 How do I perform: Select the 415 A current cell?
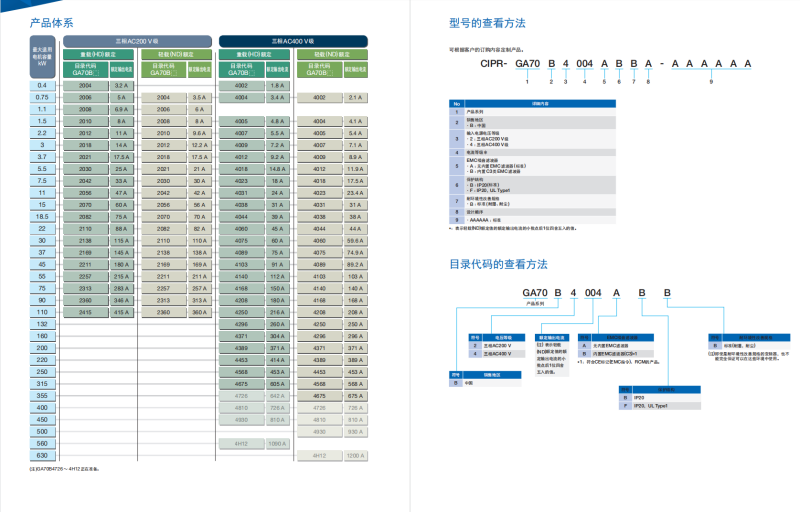coord(121,312)
